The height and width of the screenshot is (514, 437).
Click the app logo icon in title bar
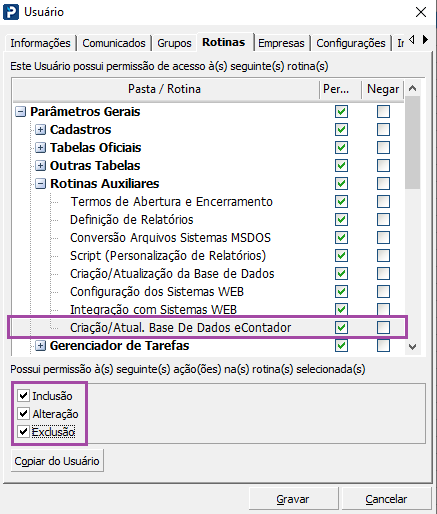[11, 12]
